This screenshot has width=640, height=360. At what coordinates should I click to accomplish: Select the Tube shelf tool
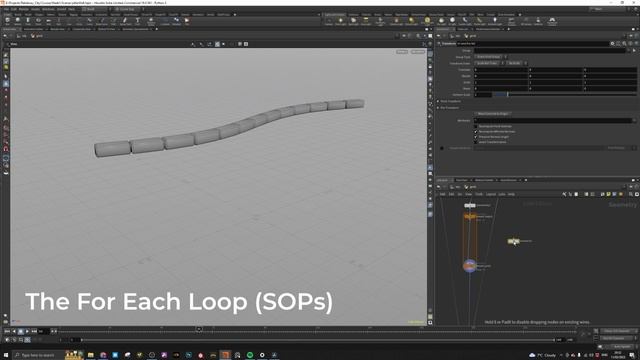point(28,21)
